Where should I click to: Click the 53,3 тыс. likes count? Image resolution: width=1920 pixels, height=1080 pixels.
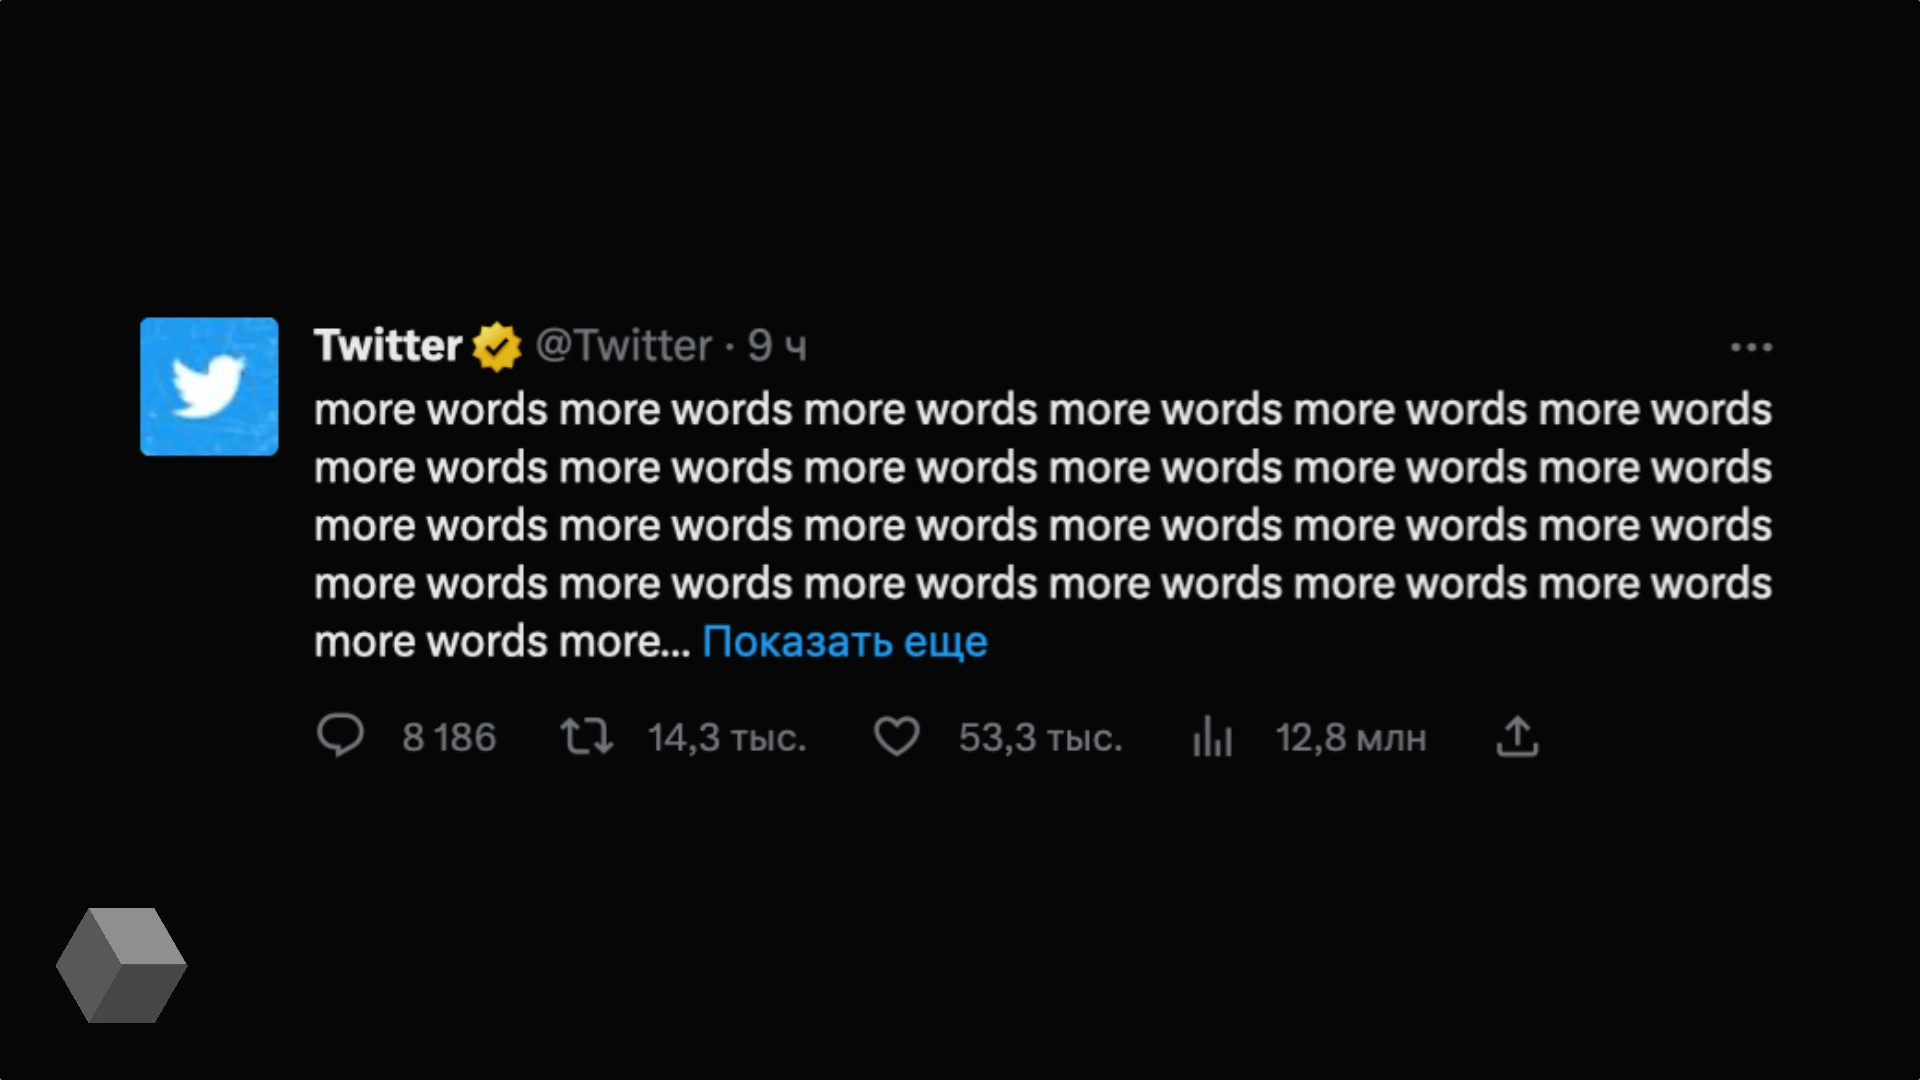(1041, 738)
